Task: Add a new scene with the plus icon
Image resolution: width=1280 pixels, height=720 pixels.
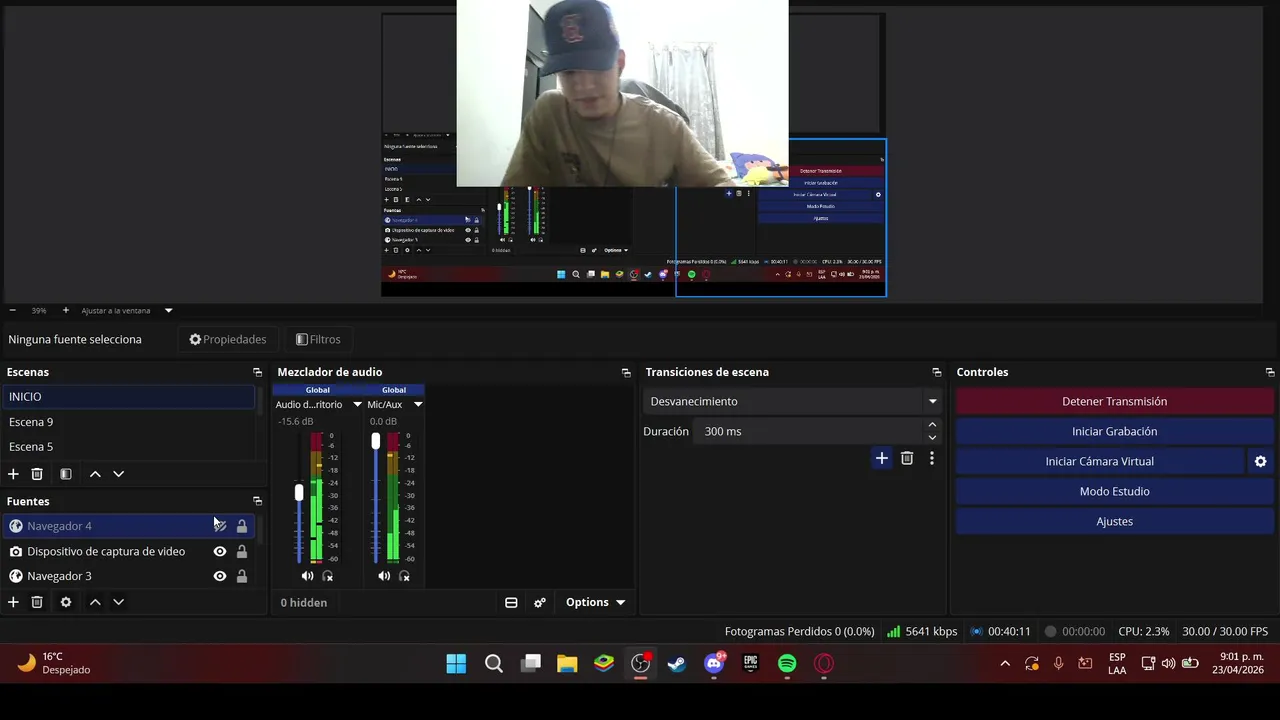Action: click(13, 474)
